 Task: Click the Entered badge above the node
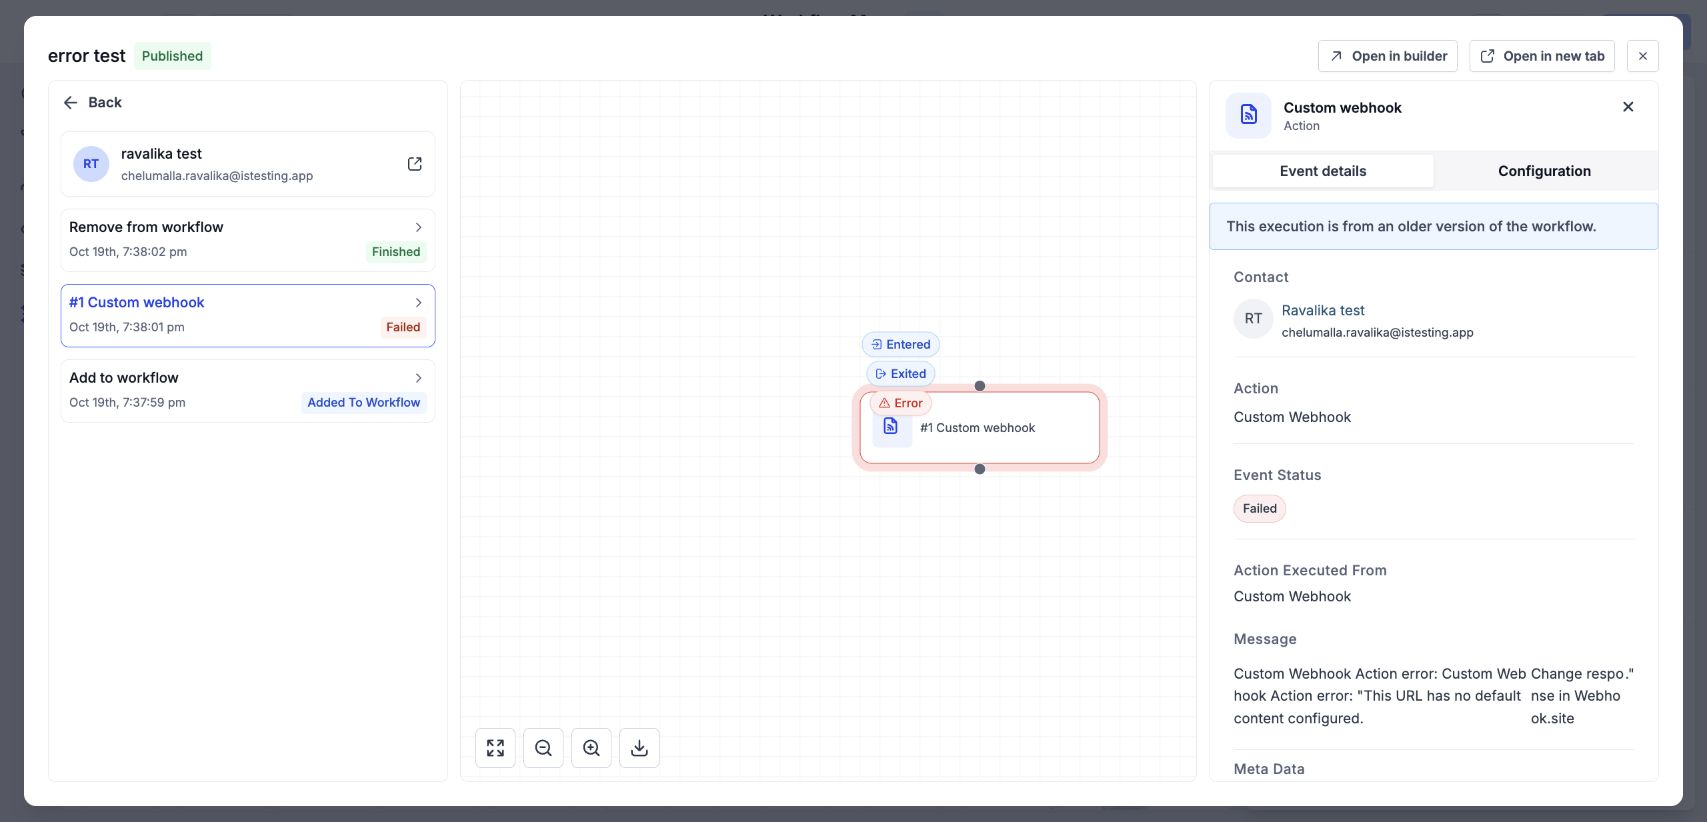[x=900, y=344]
